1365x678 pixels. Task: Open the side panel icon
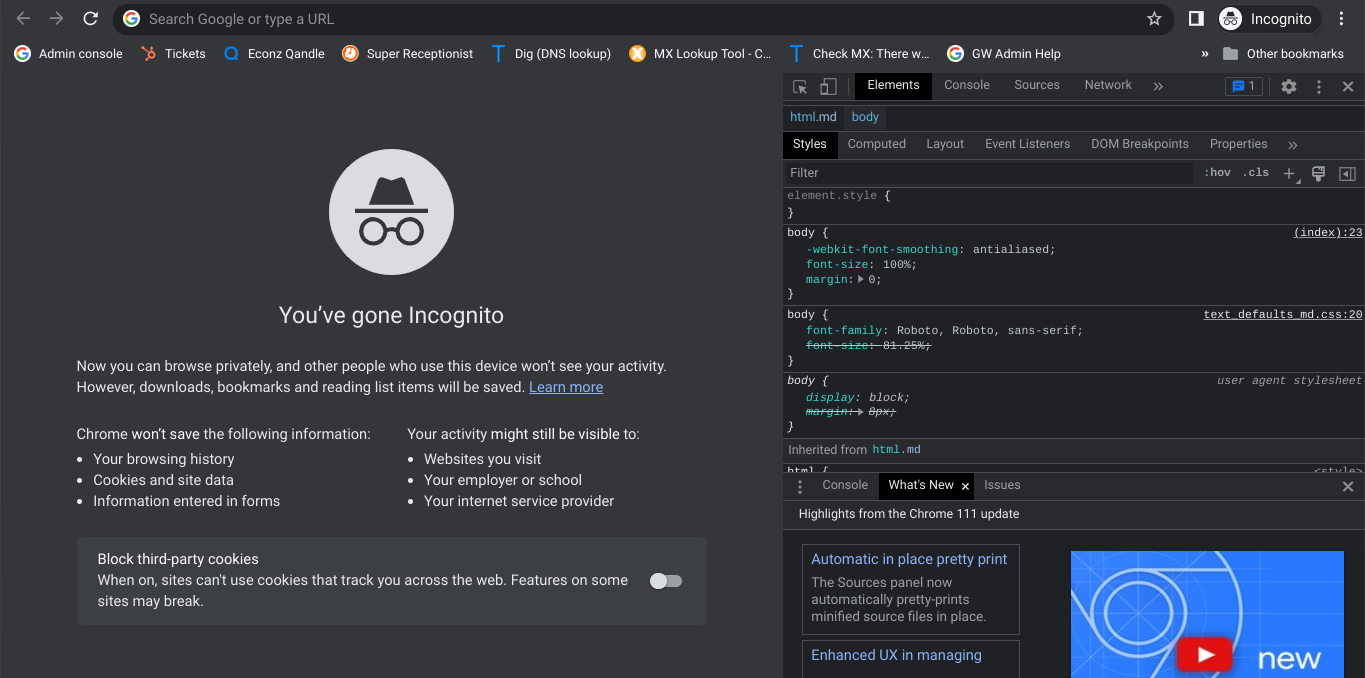pos(1196,18)
